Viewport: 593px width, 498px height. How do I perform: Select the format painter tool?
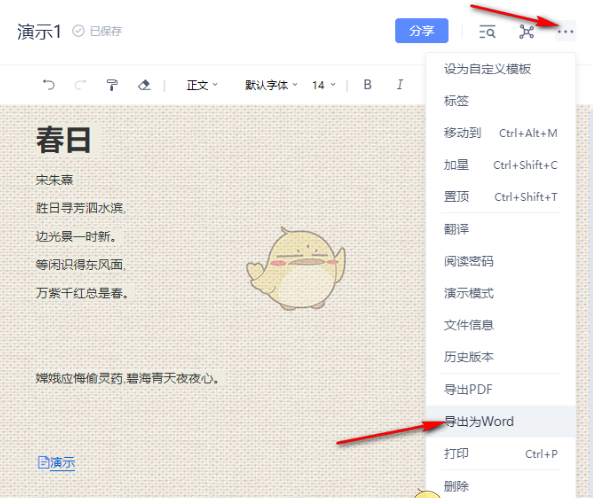(112, 85)
